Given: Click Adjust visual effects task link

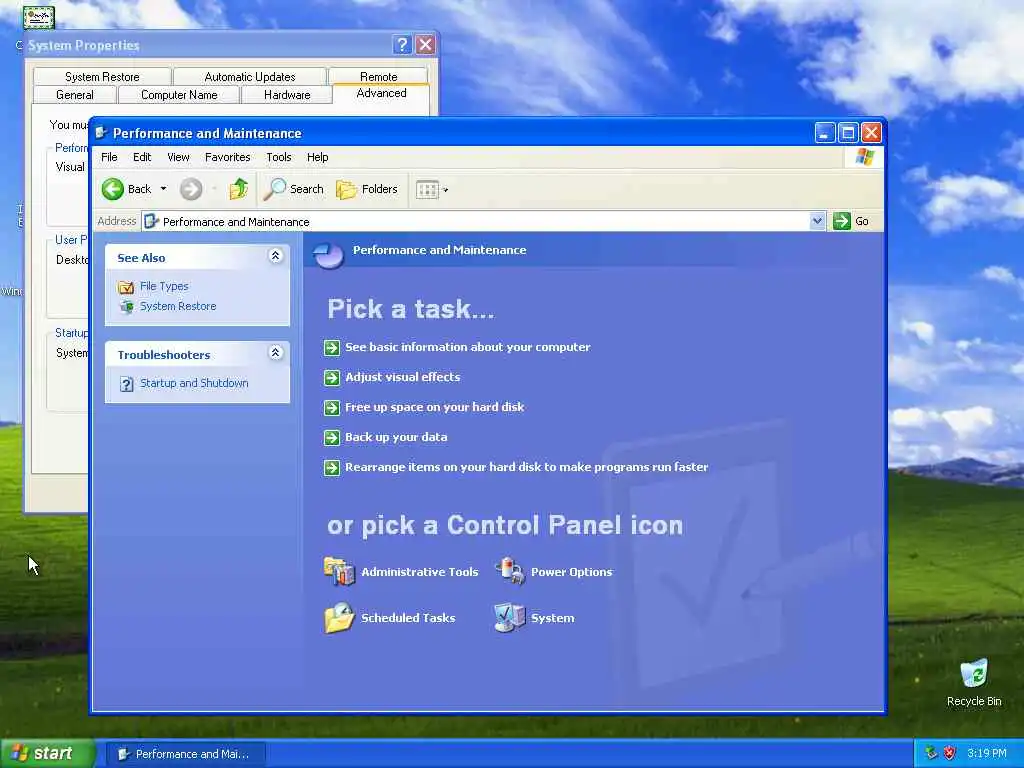Looking at the screenshot, I should (x=402, y=377).
